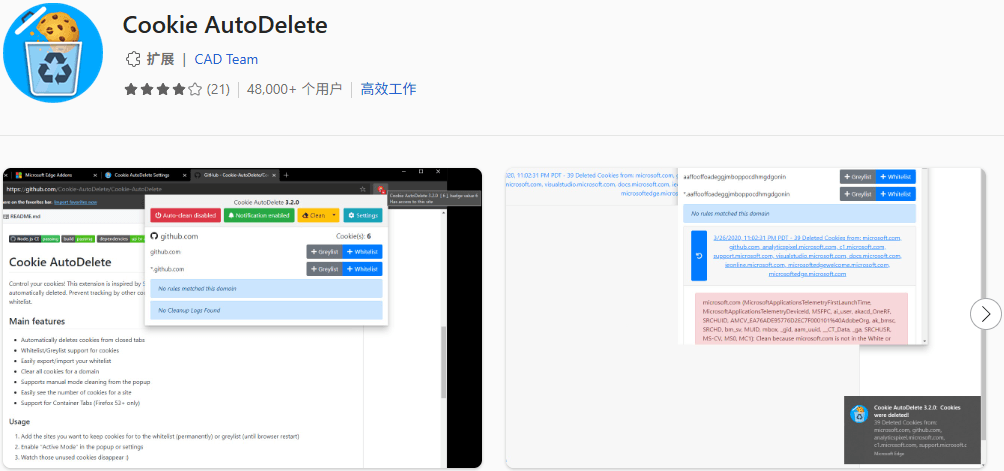Click the Settings gear button in popup
This screenshot has width=1004, height=471.
[363, 215]
